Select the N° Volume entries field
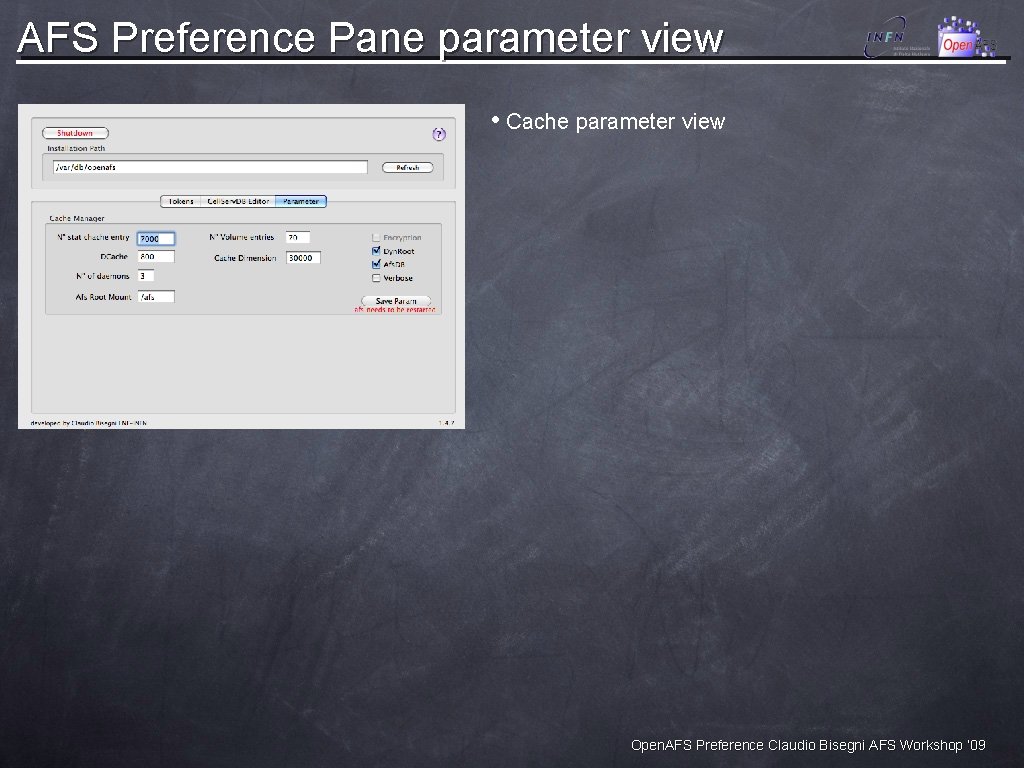 (x=300, y=237)
